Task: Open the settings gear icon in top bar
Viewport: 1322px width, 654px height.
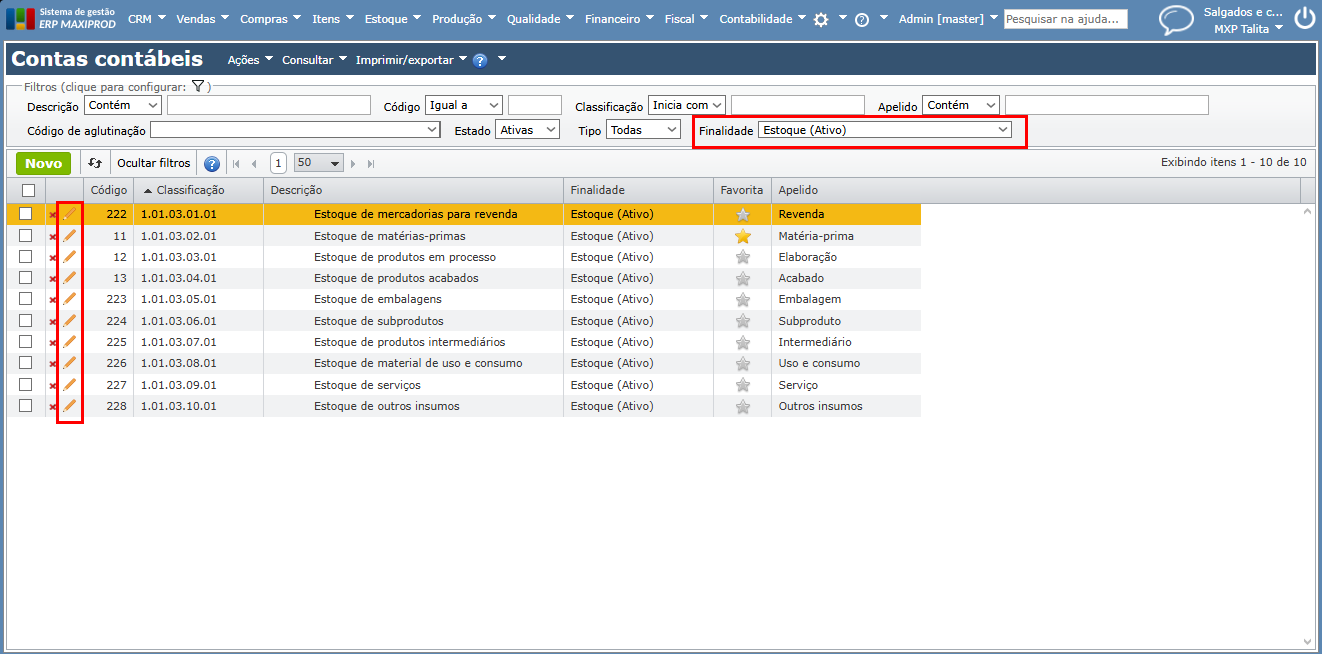Action: click(x=821, y=19)
